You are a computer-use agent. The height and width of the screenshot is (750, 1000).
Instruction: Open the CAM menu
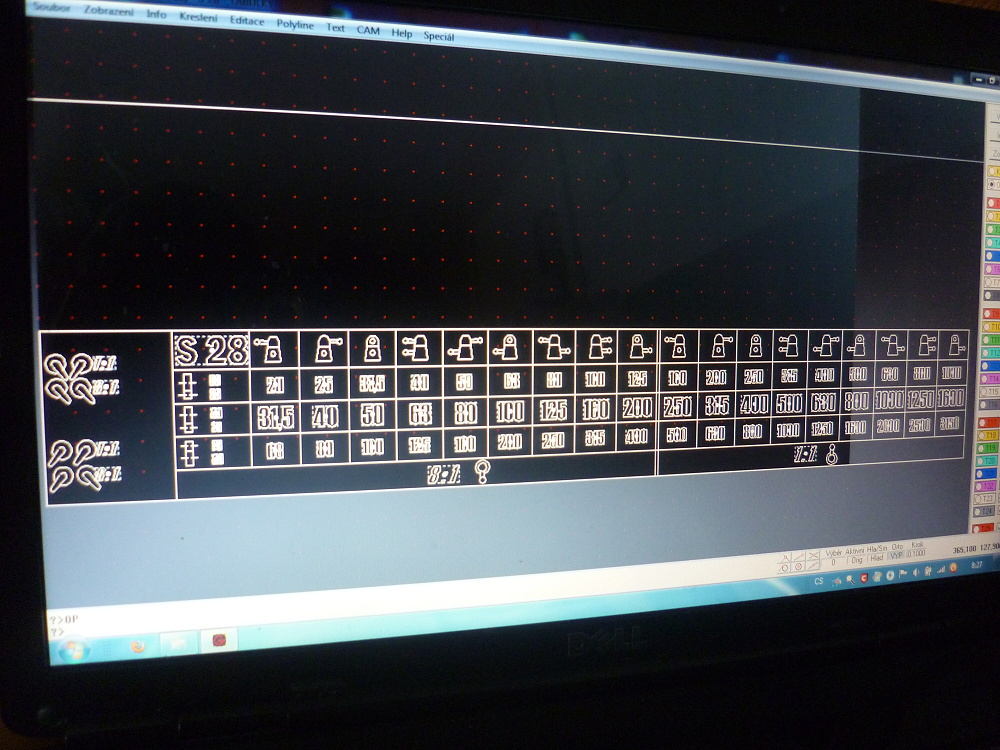click(x=368, y=30)
